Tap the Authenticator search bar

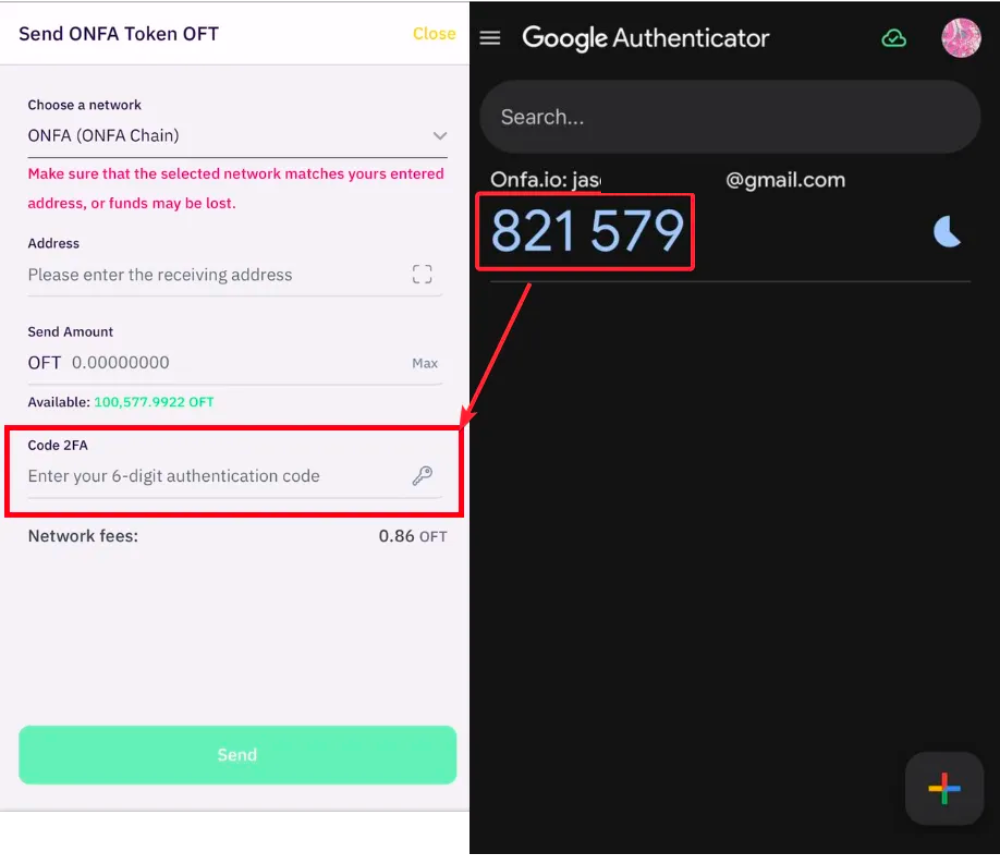(730, 117)
